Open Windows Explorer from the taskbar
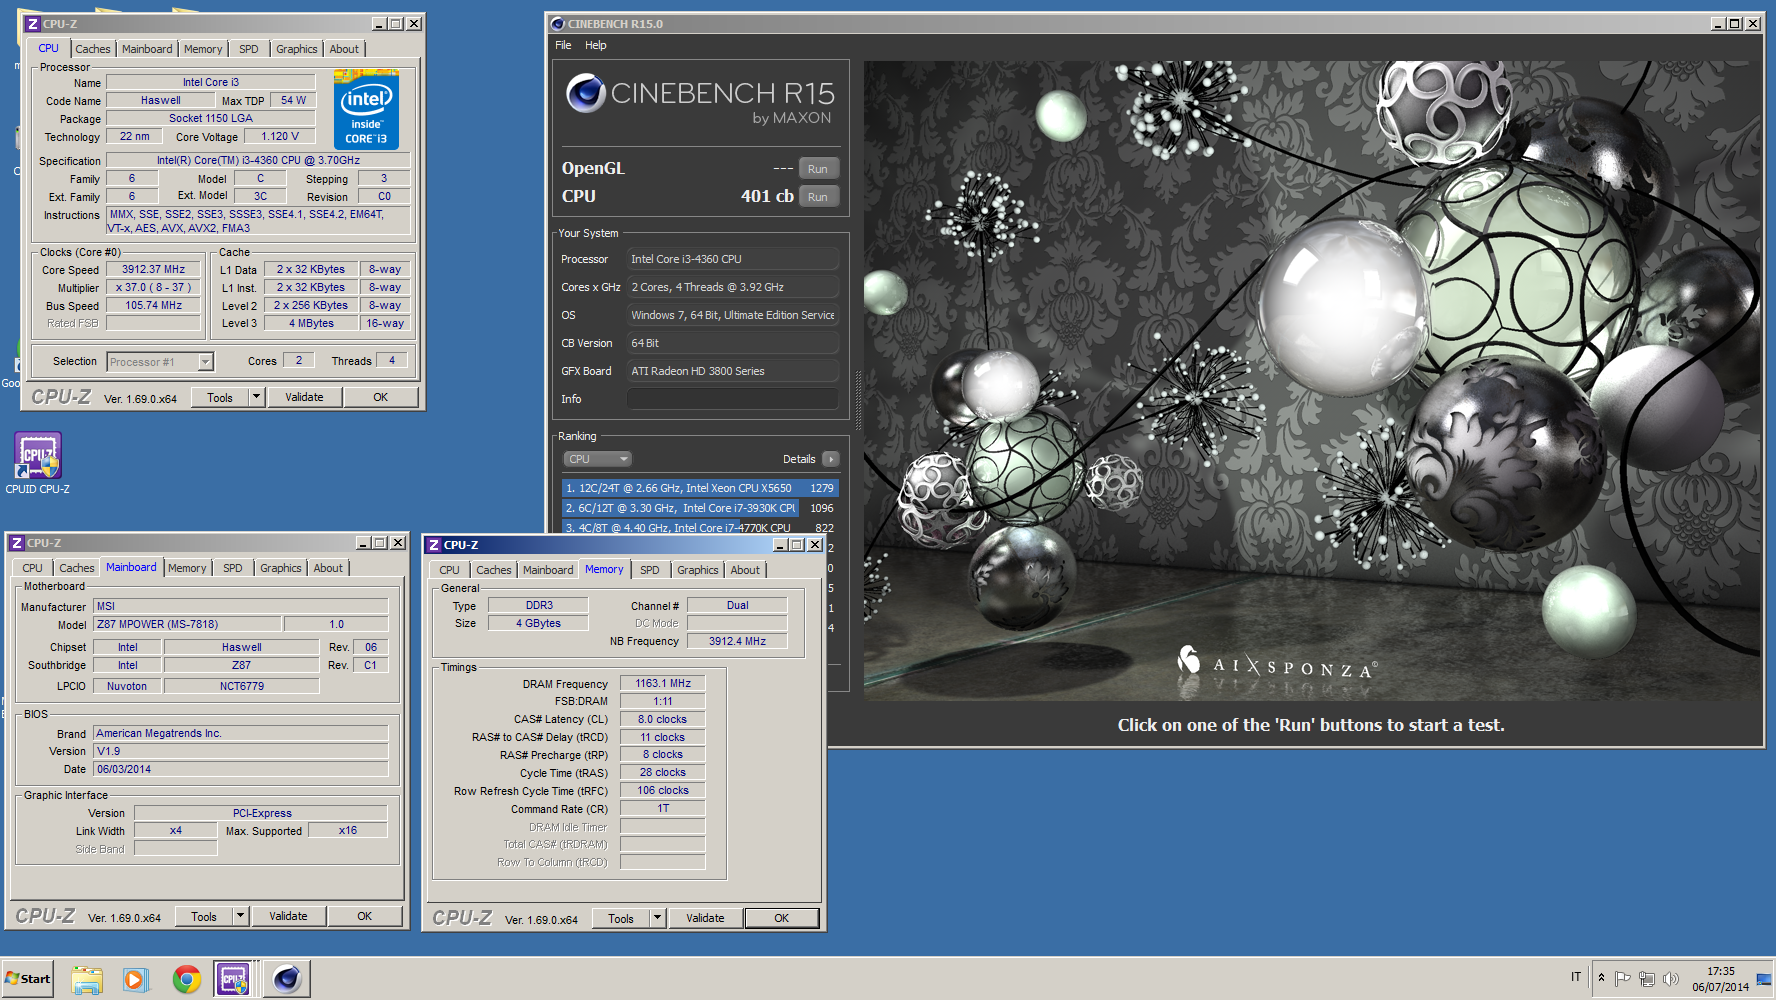Viewport: 1776px width, 1000px height. (87, 979)
